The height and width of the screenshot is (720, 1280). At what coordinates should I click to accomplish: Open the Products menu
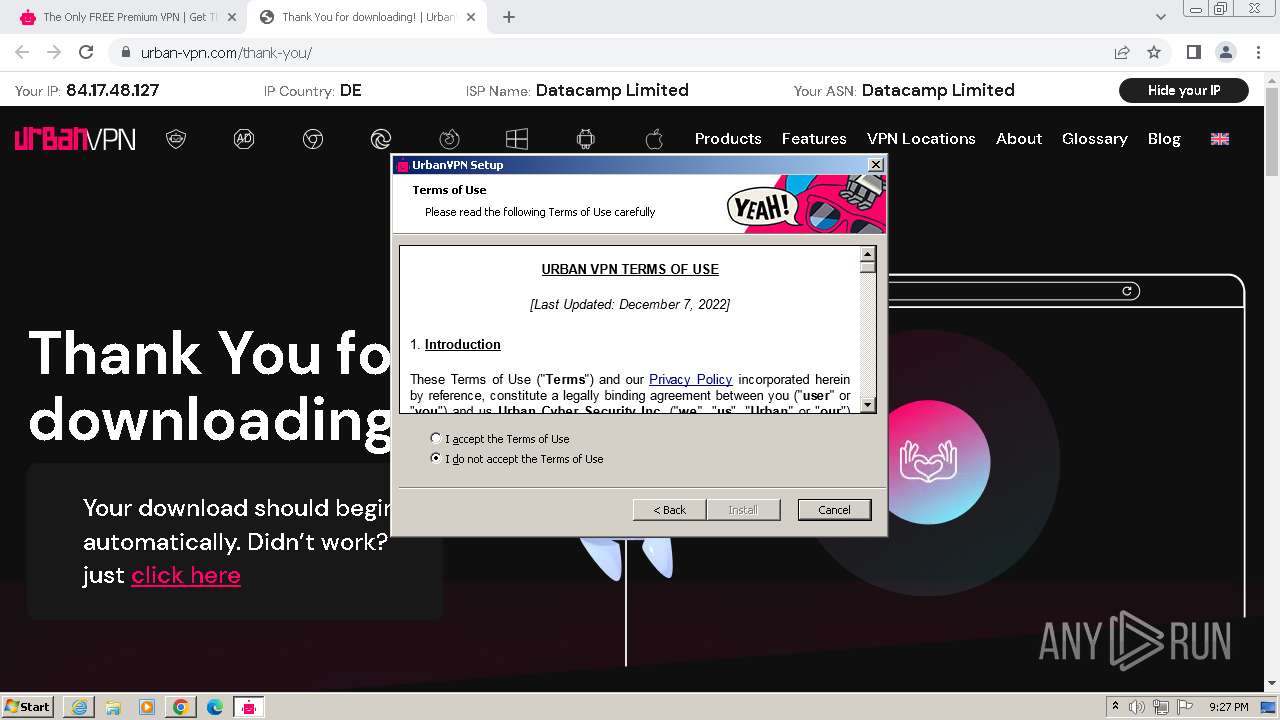coord(728,139)
